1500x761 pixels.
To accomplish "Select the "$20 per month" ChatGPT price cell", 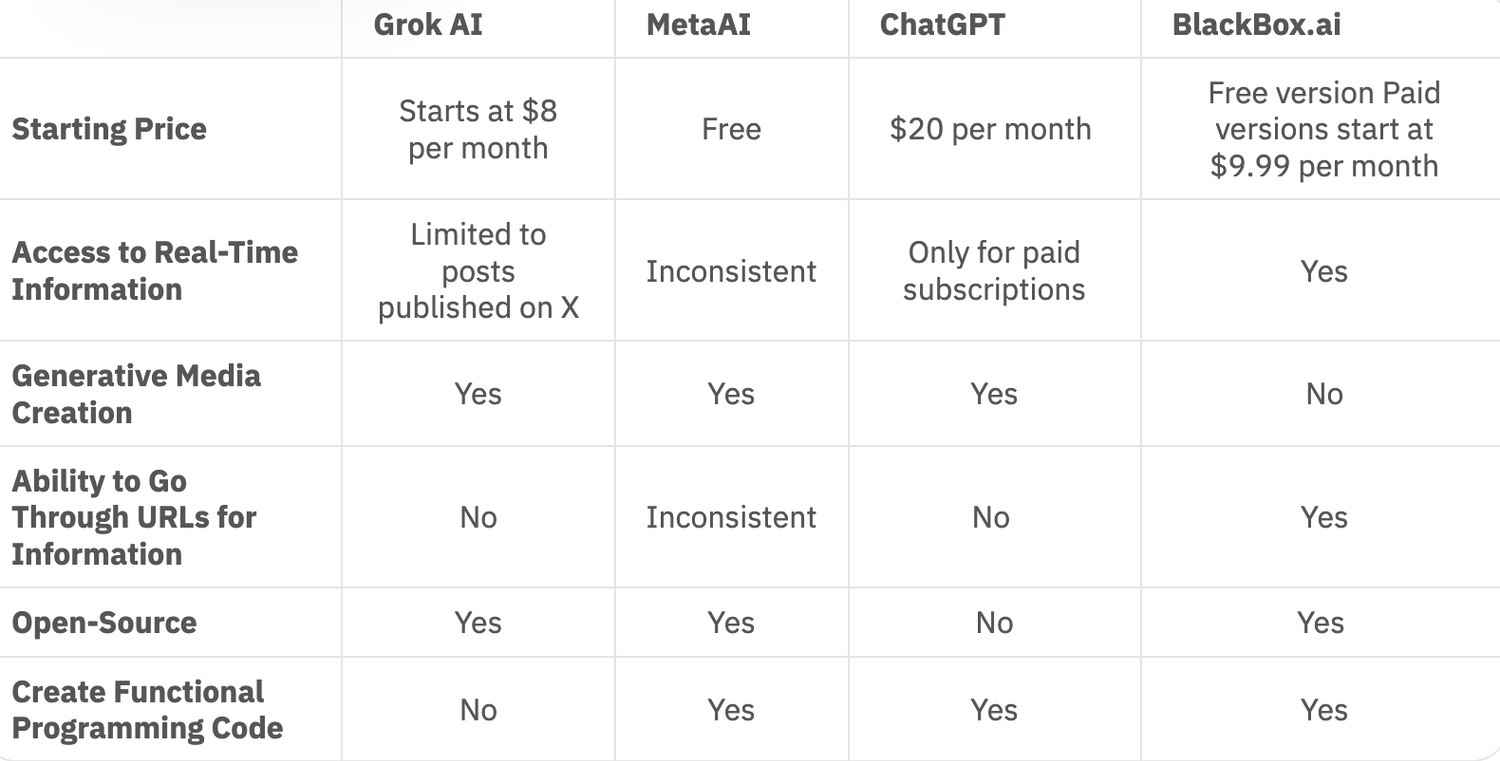I will pos(990,129).
